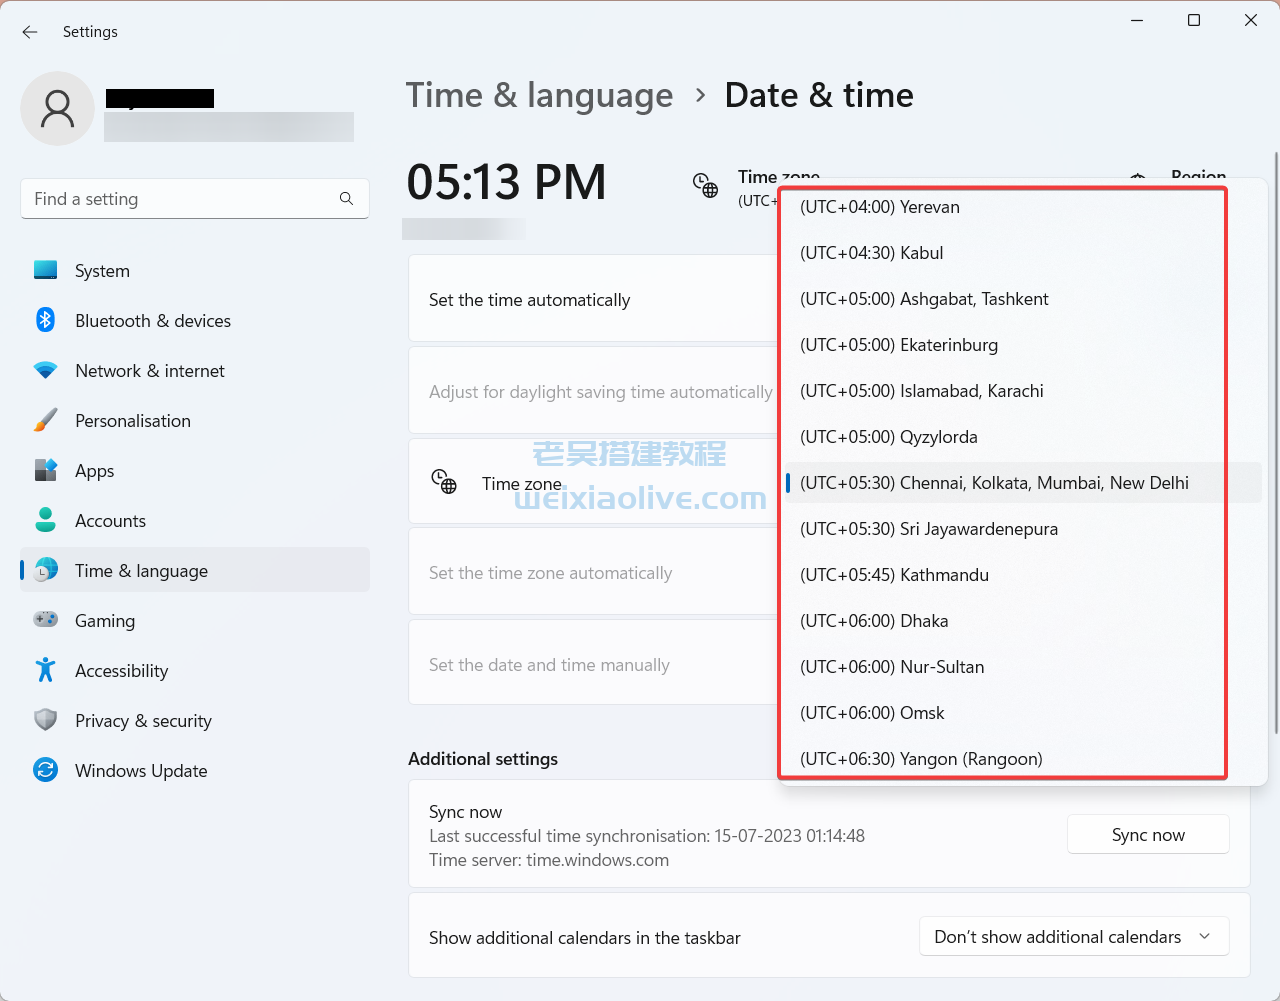Choose (UTC+05:45) Kathmandu time zone
Image resolution: width=1280 pixels, height=1001 pixels.
tap(894, 575)
